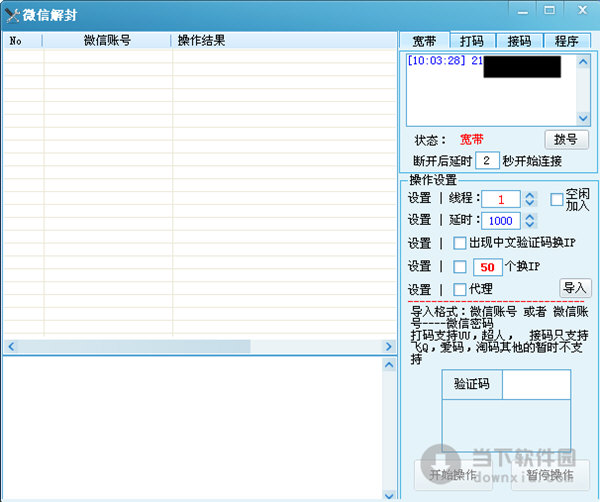This screenshot has height=502, width=600.
Task: Click the red 宽带 status text
Action: click(471, 140)
